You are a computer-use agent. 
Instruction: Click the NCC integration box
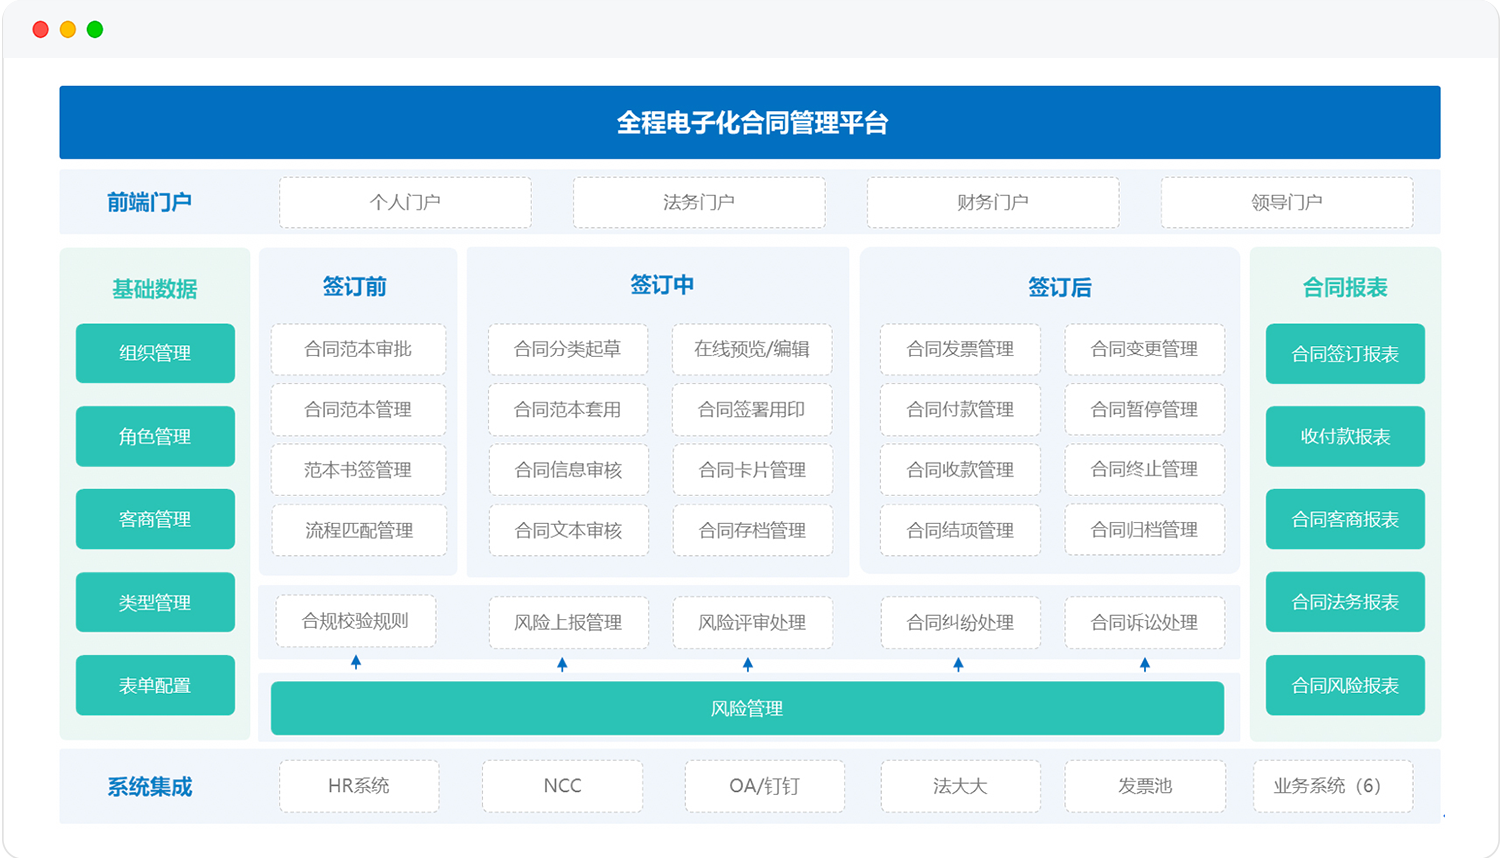[x=562, y=786]
